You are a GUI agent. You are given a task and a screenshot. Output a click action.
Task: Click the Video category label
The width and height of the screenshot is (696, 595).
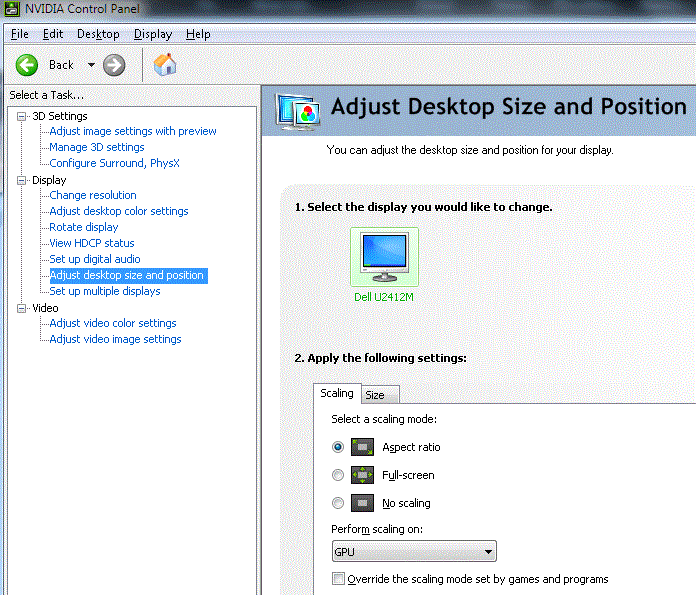pos(45,308)
